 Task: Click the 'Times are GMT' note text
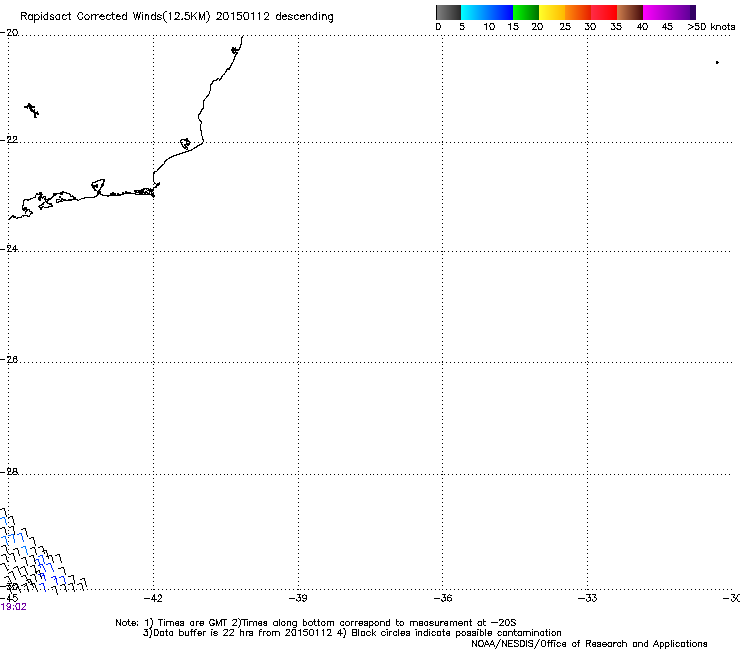point(193,623)
